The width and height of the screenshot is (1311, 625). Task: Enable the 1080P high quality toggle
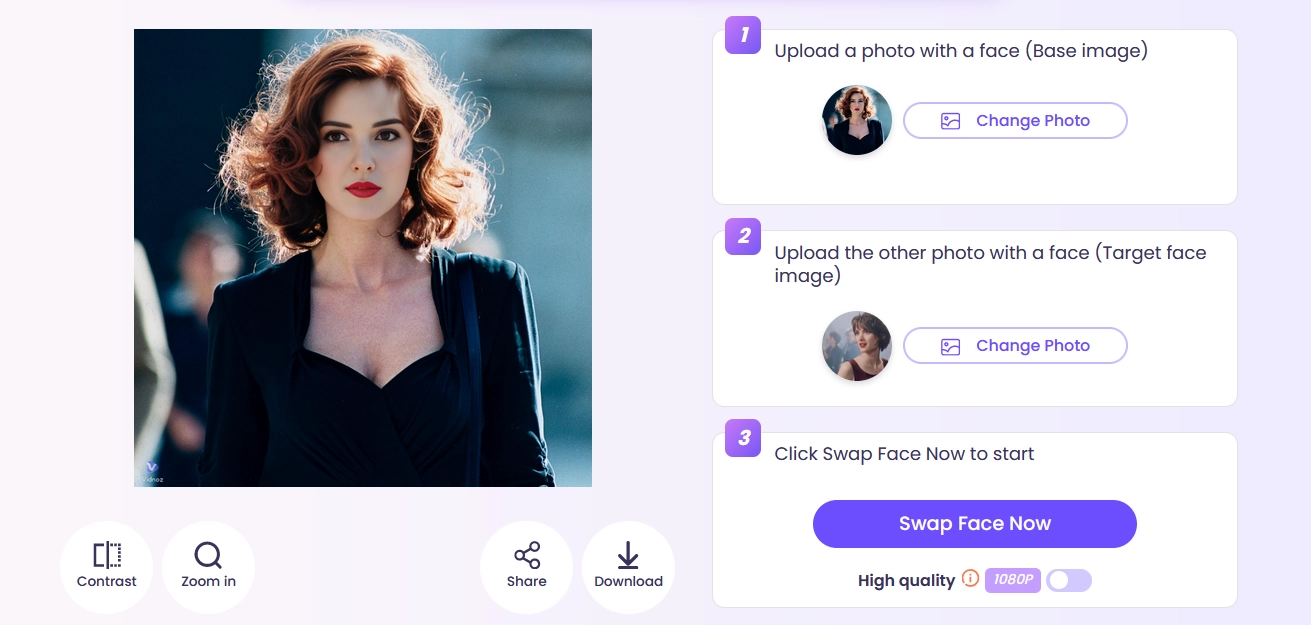point(1068,580)
